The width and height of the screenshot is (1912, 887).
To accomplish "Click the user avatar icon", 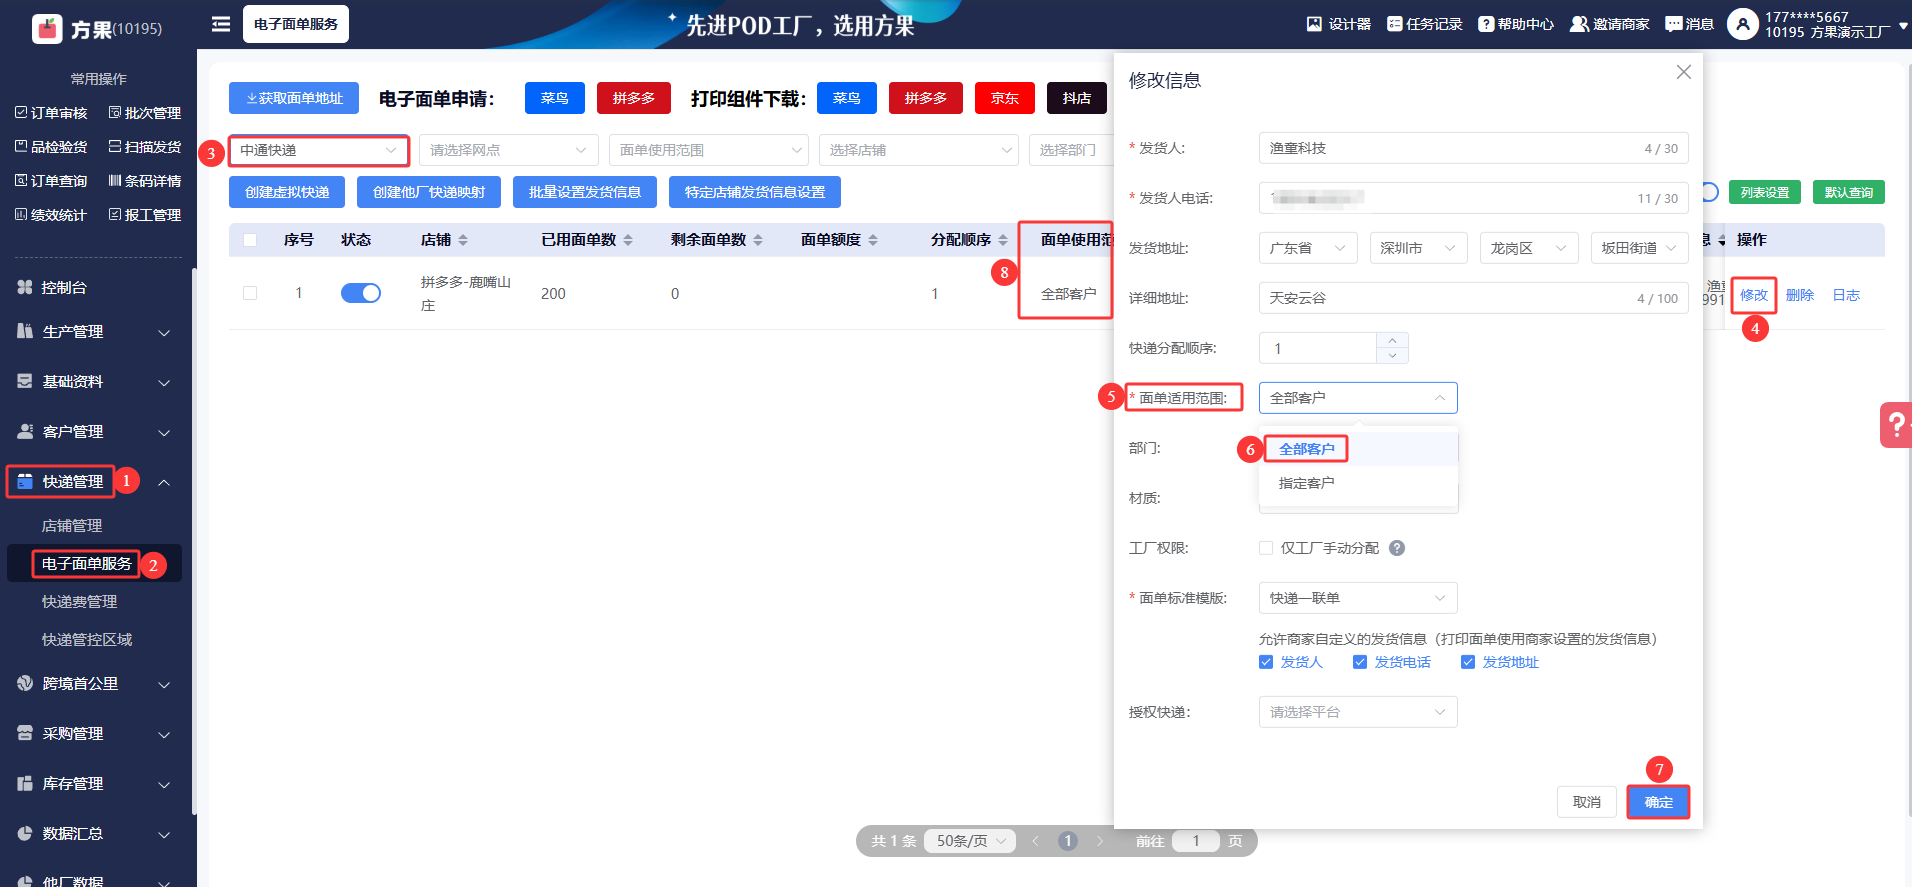I will (x=1743, y=24).
